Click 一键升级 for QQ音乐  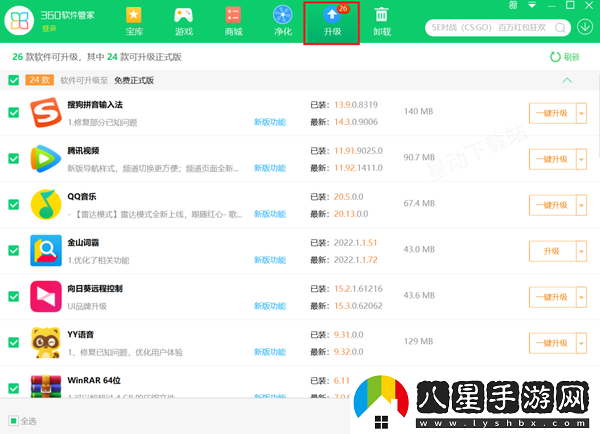(552, 205)
